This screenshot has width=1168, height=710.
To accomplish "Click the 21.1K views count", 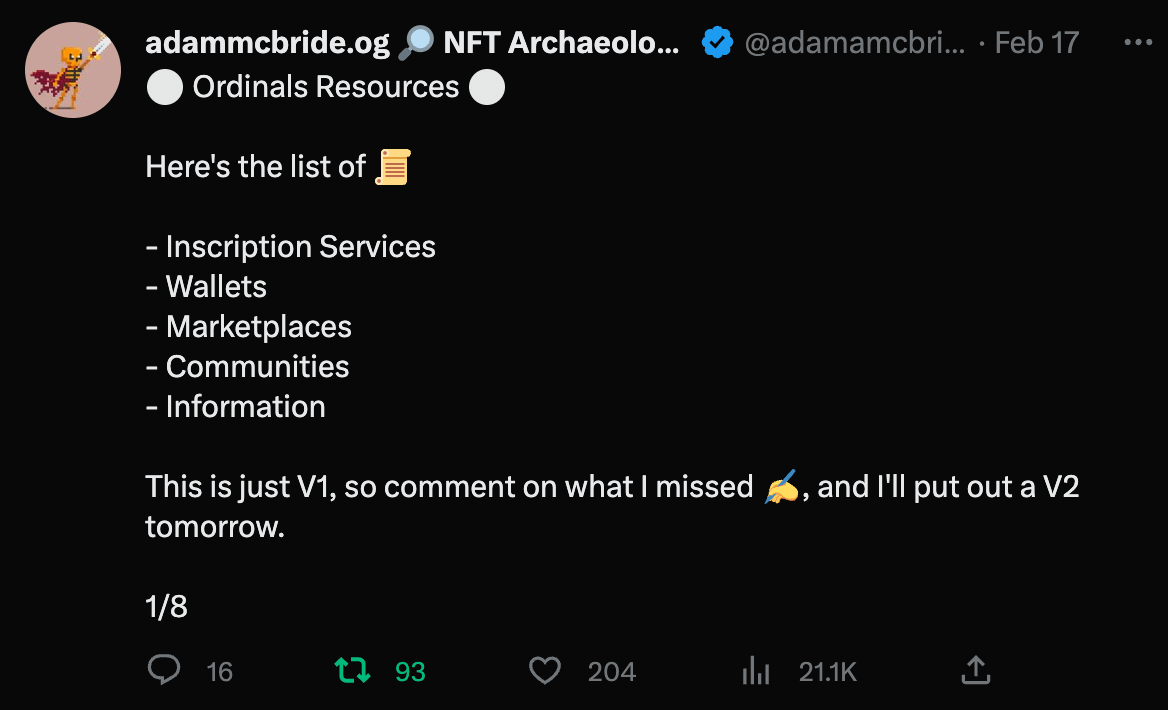I will pos(828,672).
